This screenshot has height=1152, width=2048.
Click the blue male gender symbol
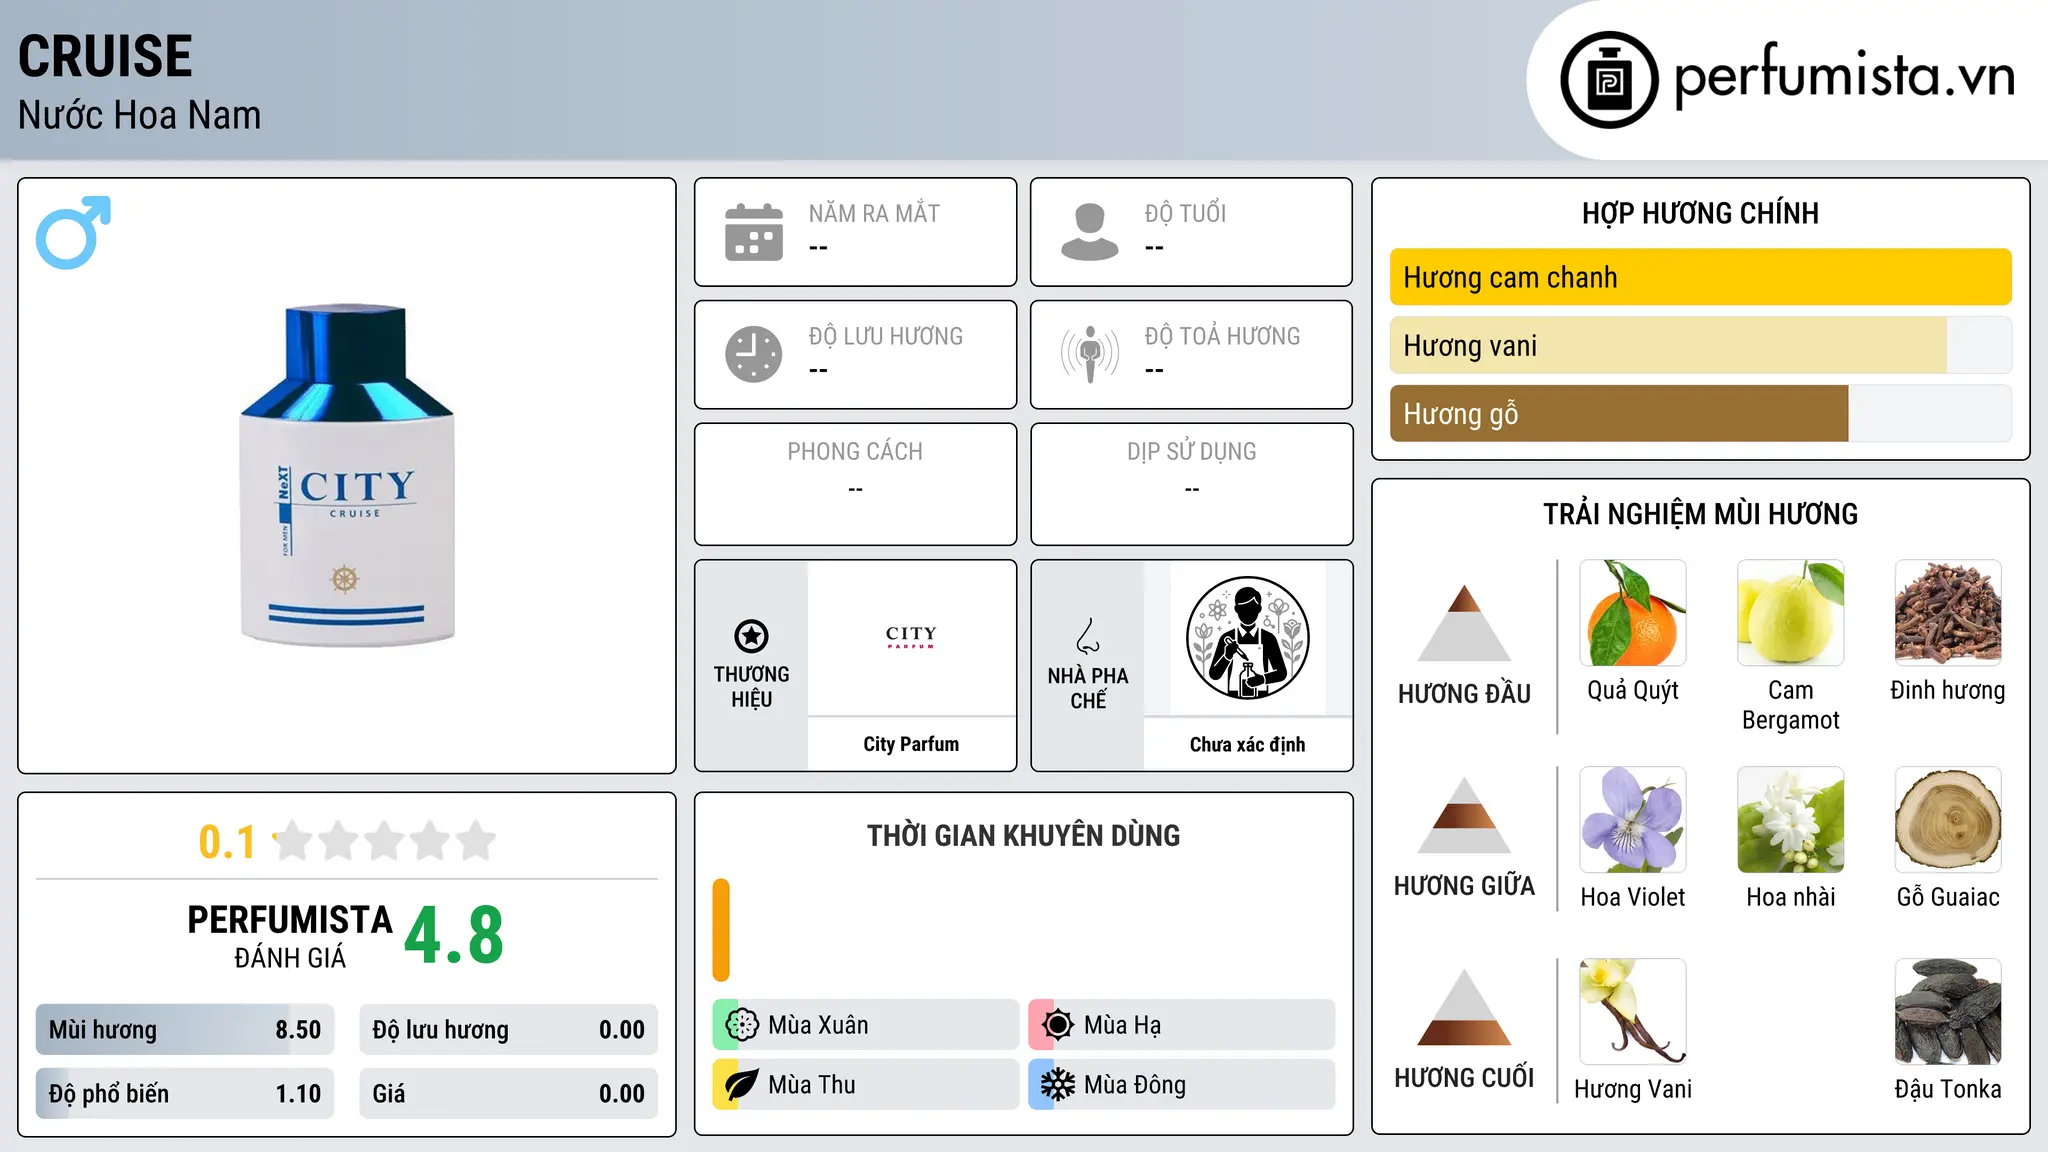click(73, 233)
